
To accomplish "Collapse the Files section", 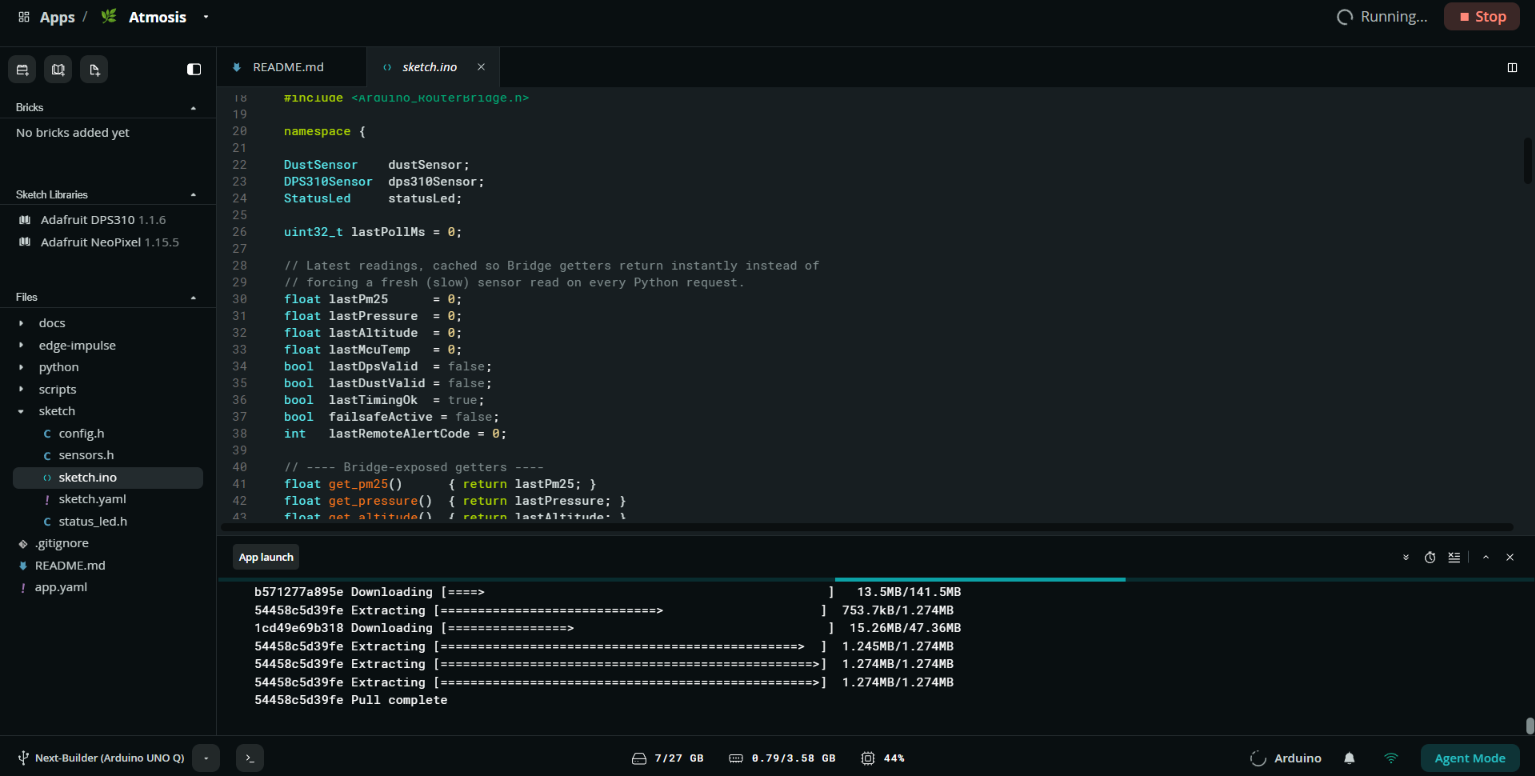I will [193, 297].
